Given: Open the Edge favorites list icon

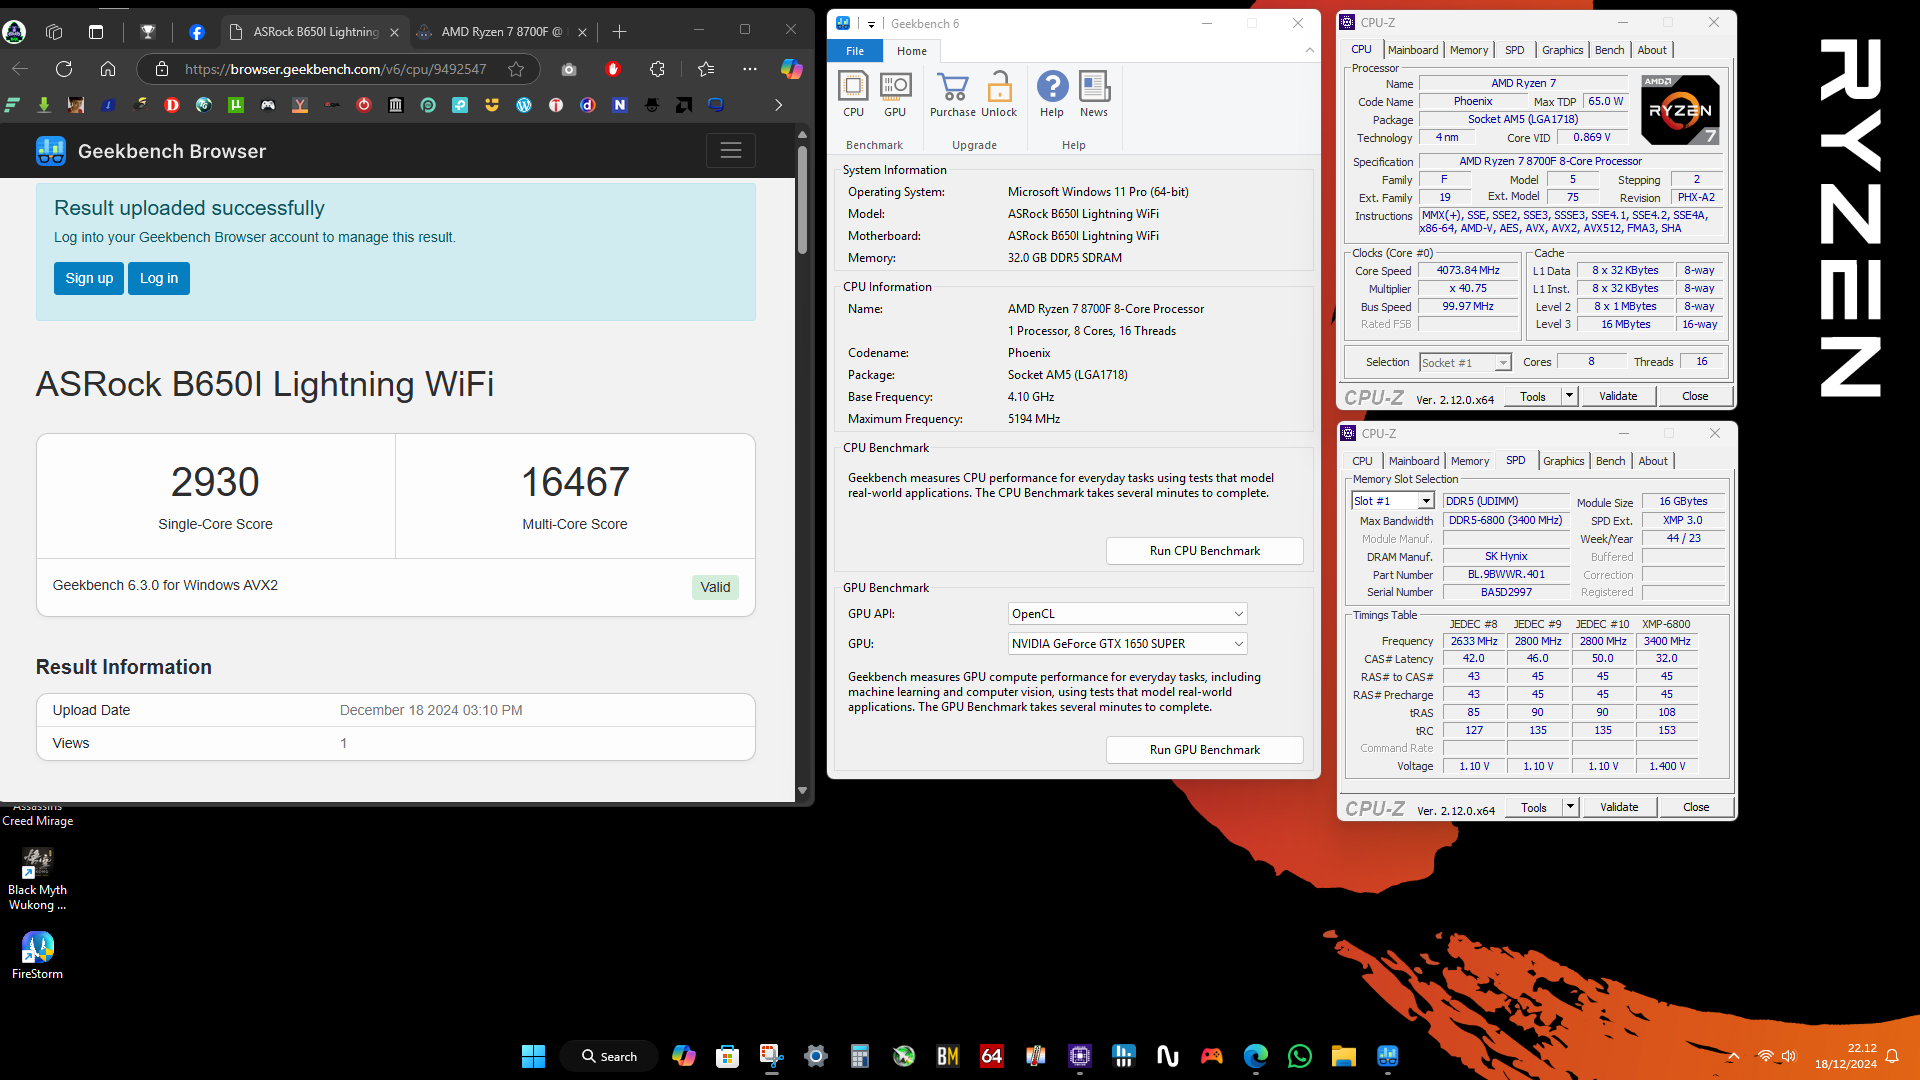Looking at the screenshot, I should [x=706, y=69].
